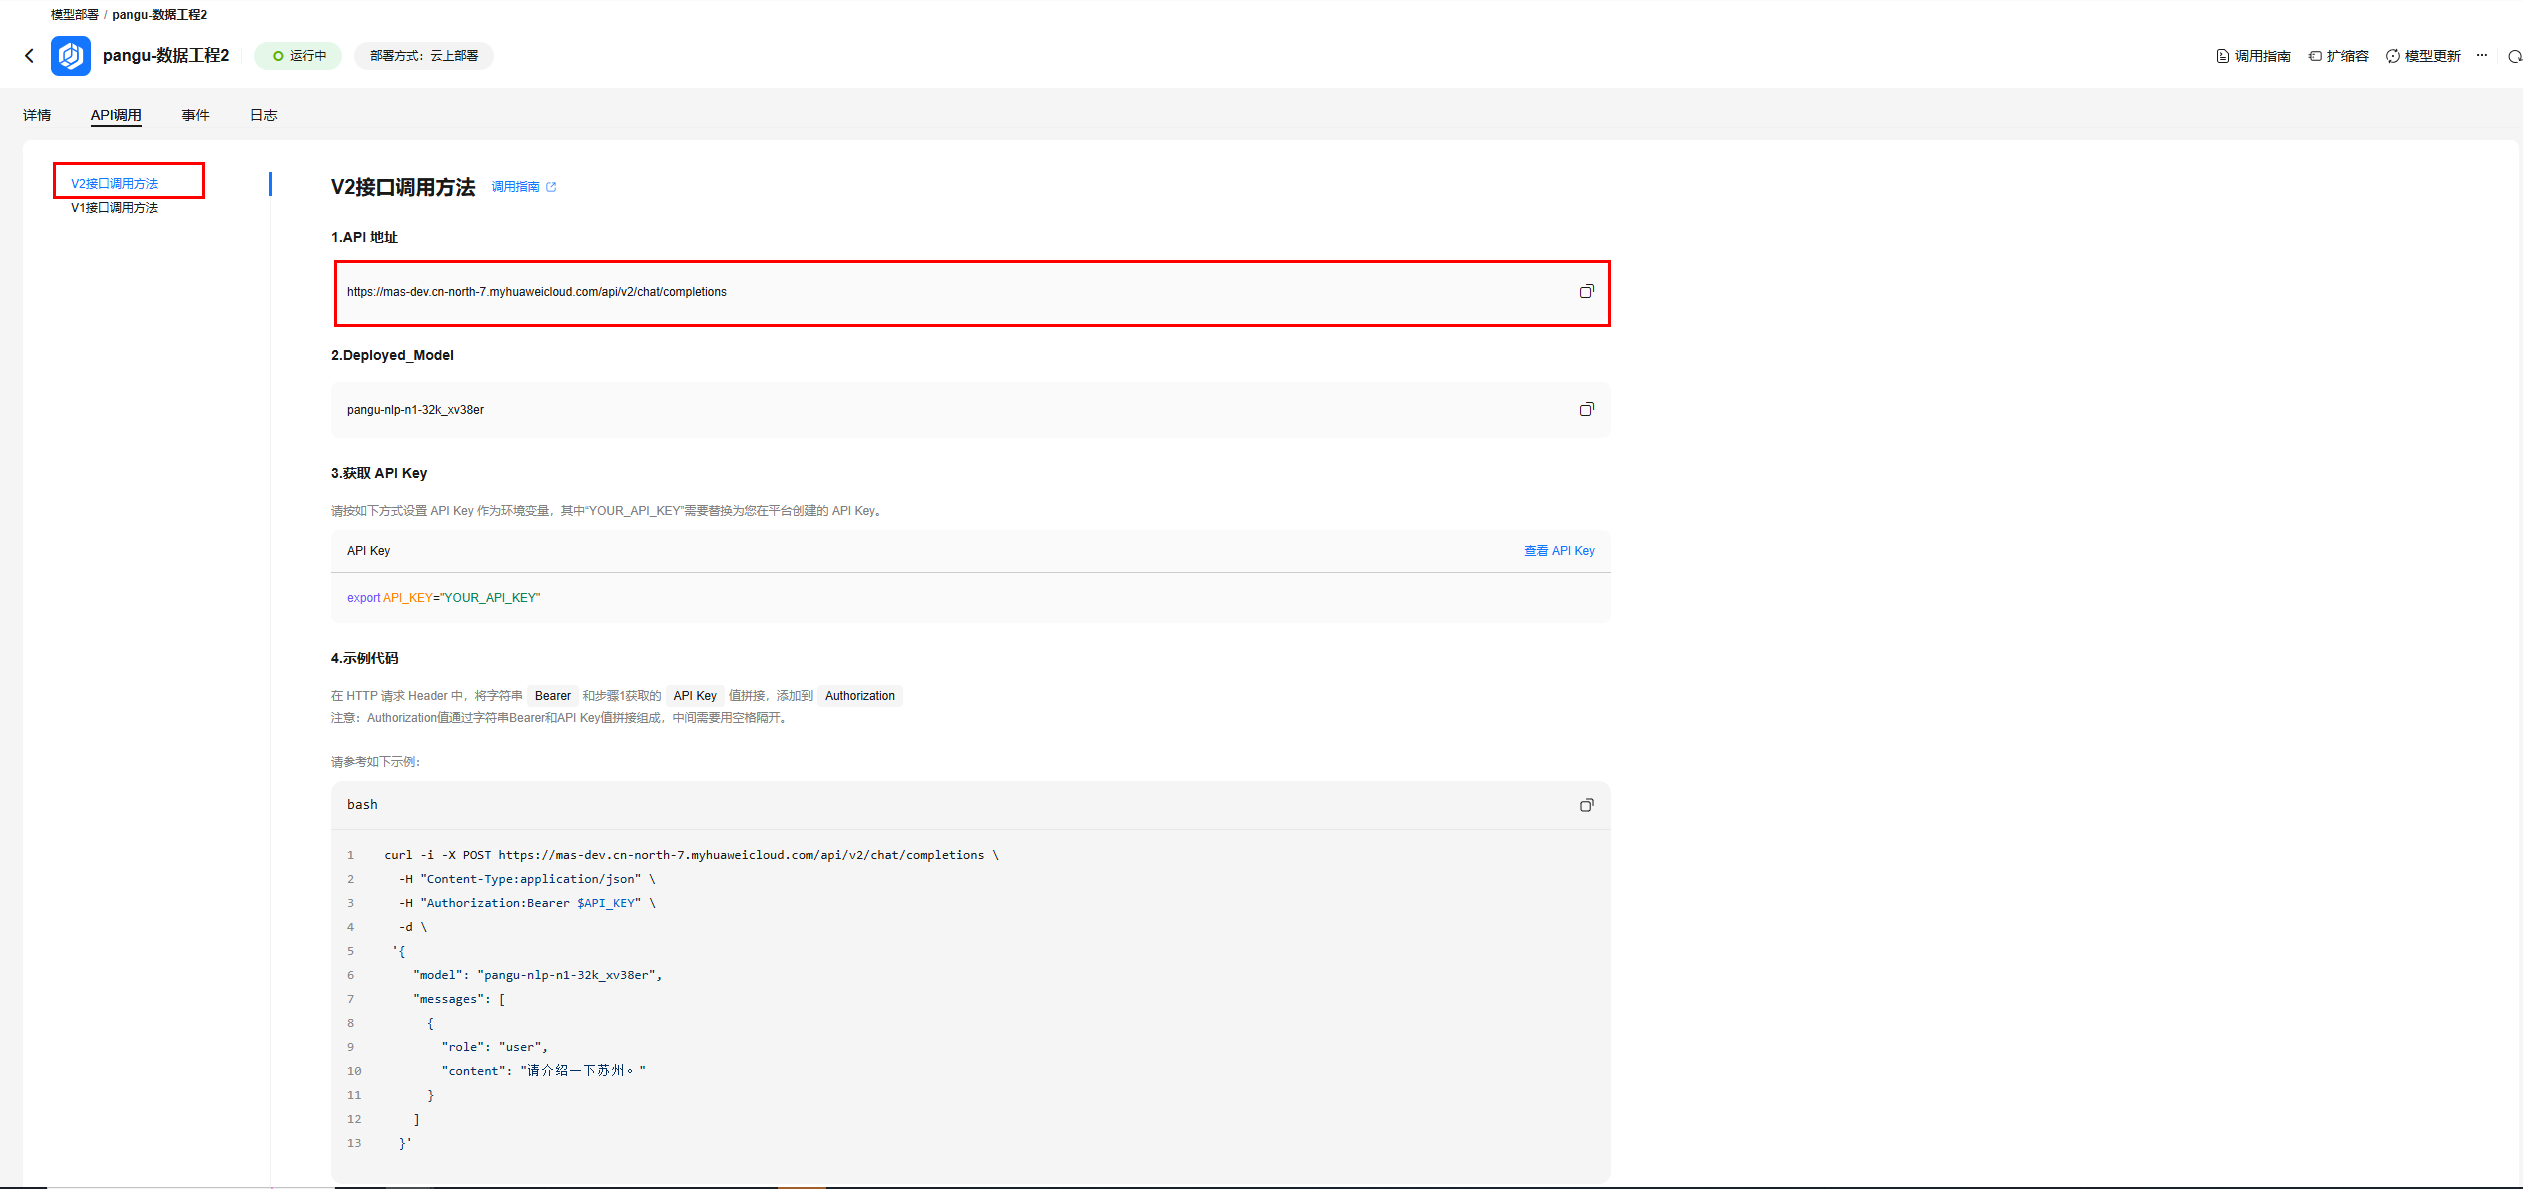Viewport: 2523px width, 1189px height.
Task: Copy the API address URL
Action: [x=1586, y=292]
